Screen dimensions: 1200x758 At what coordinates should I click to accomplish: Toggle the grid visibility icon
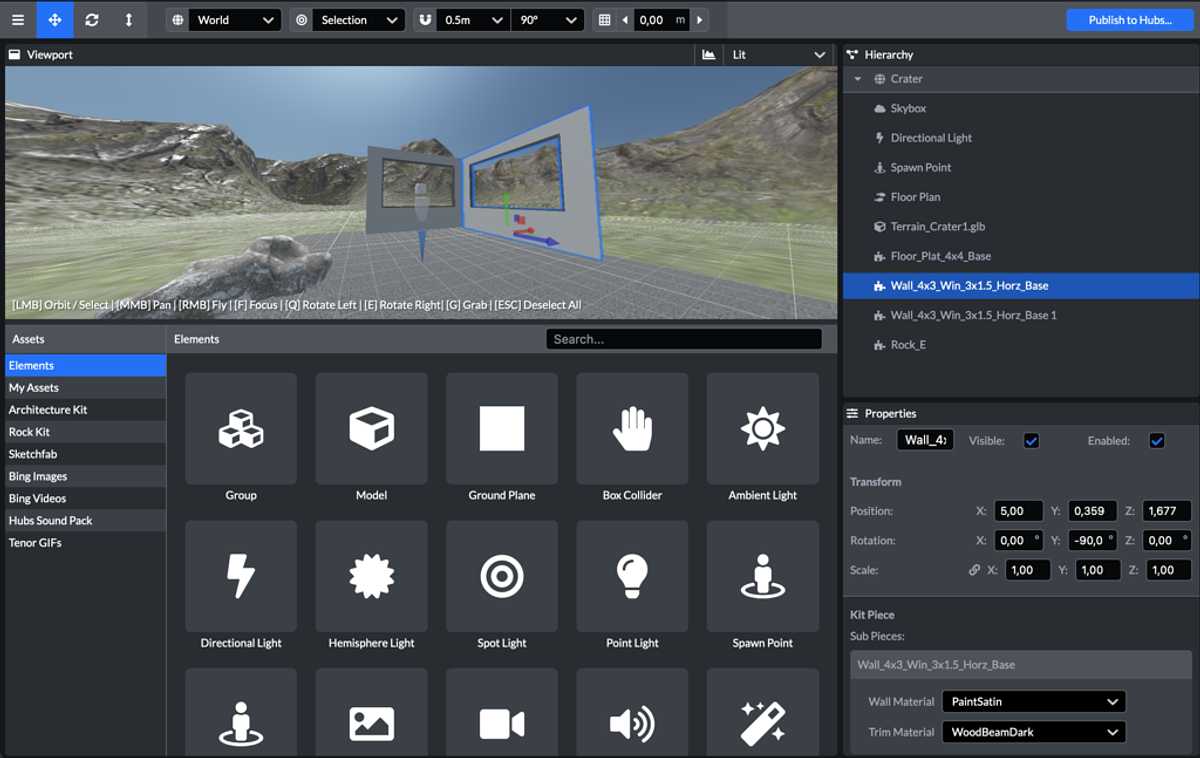(604, 20)
